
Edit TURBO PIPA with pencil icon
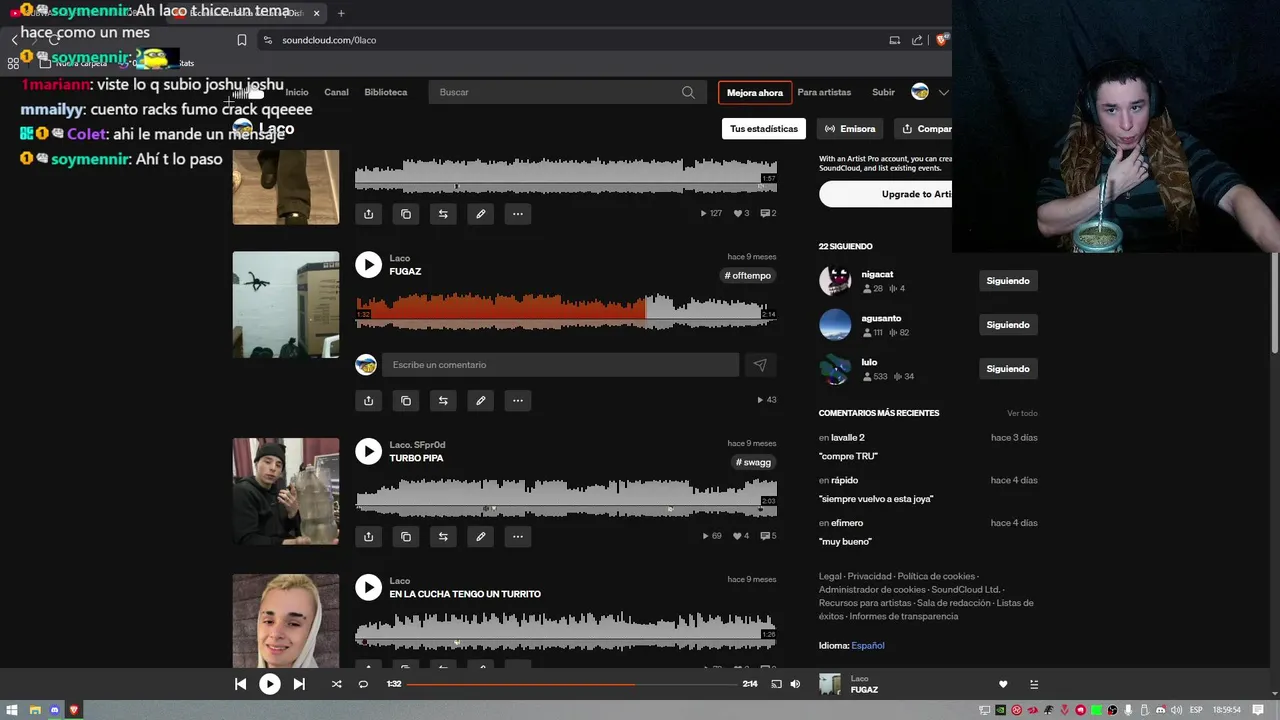481,536
